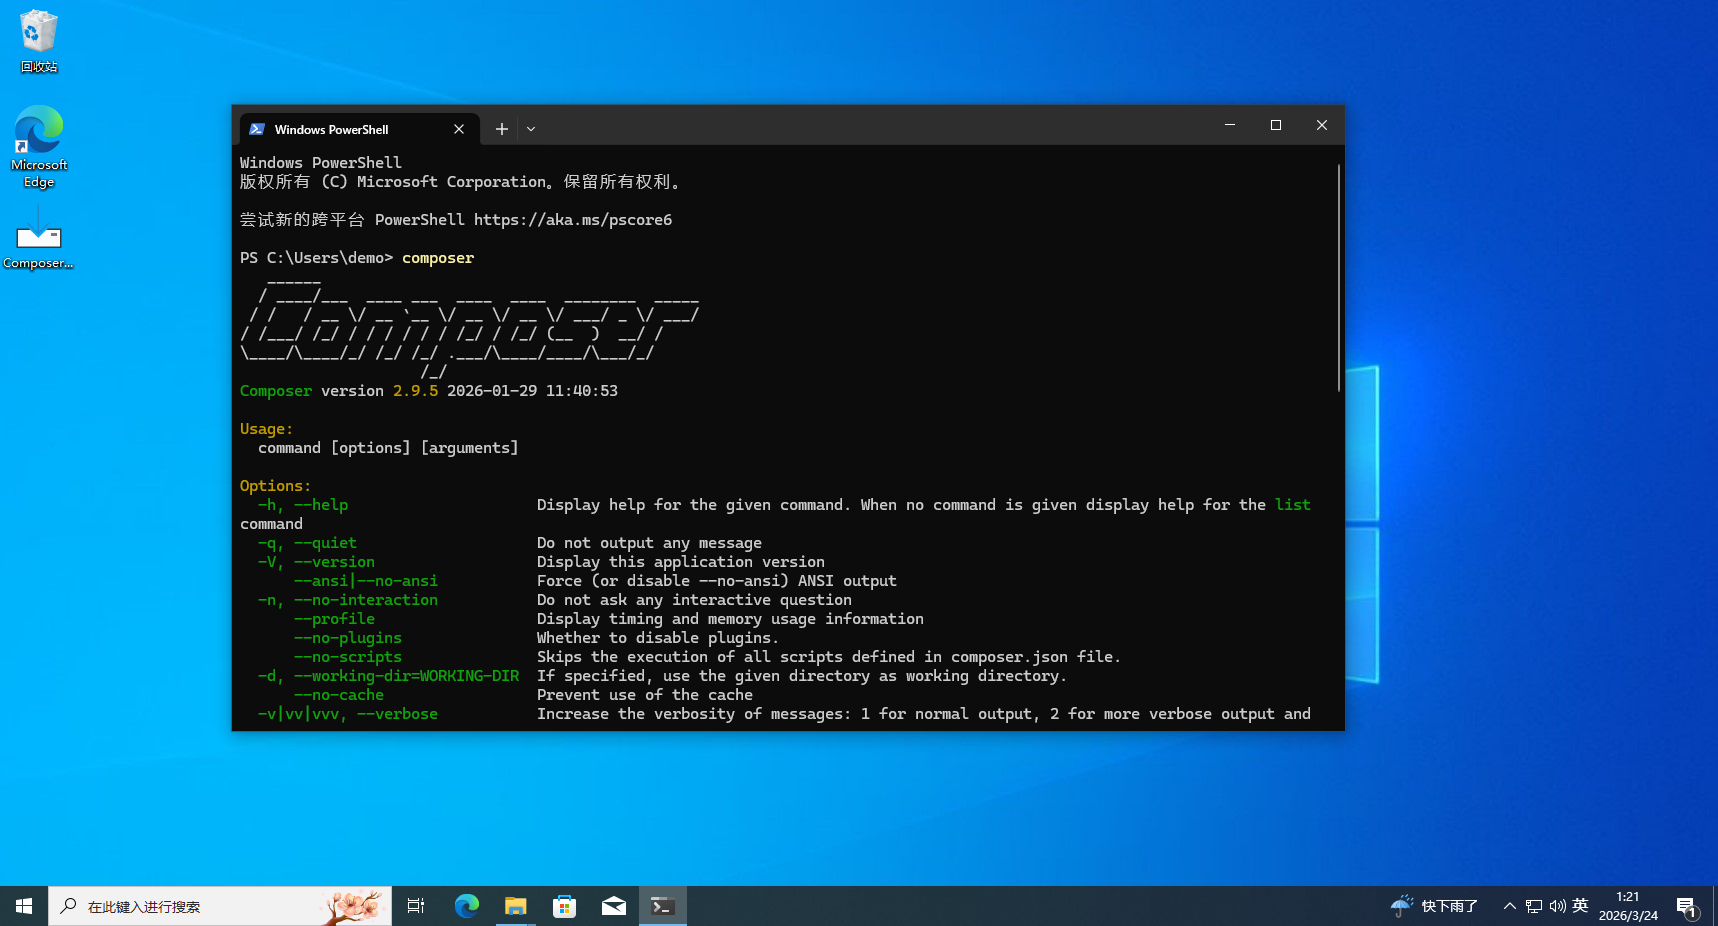Image resolution: width=1718 pixels, height=926 pixels.
Task: Open new tab with plus button
Action: [502, 129]
